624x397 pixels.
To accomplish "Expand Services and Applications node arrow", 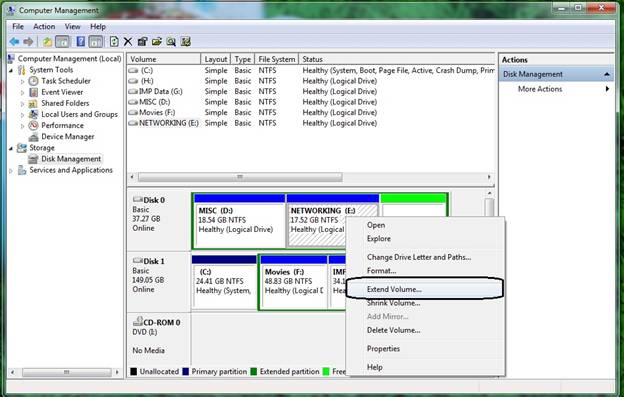I will click(11, 171).
